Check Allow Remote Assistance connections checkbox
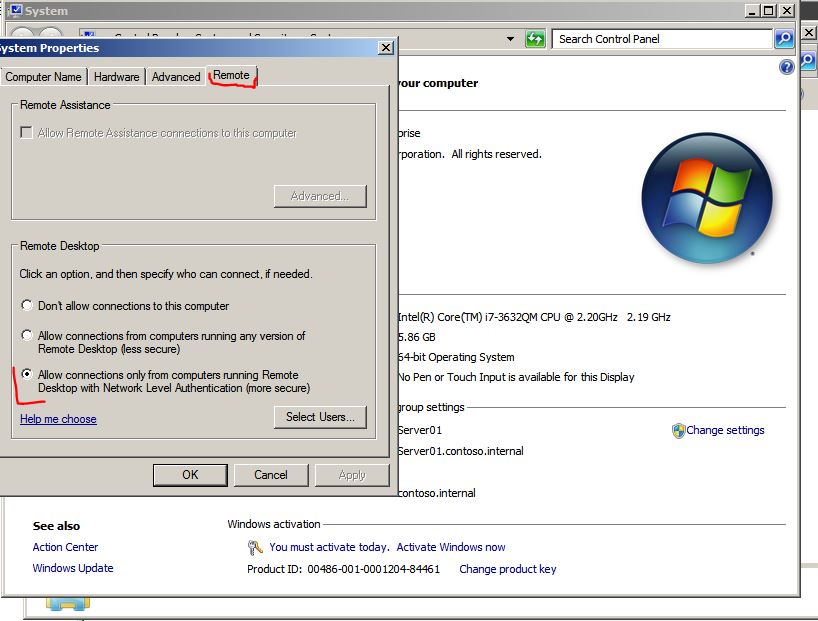Viewport: 818px width, 621px height. point(26,132)
